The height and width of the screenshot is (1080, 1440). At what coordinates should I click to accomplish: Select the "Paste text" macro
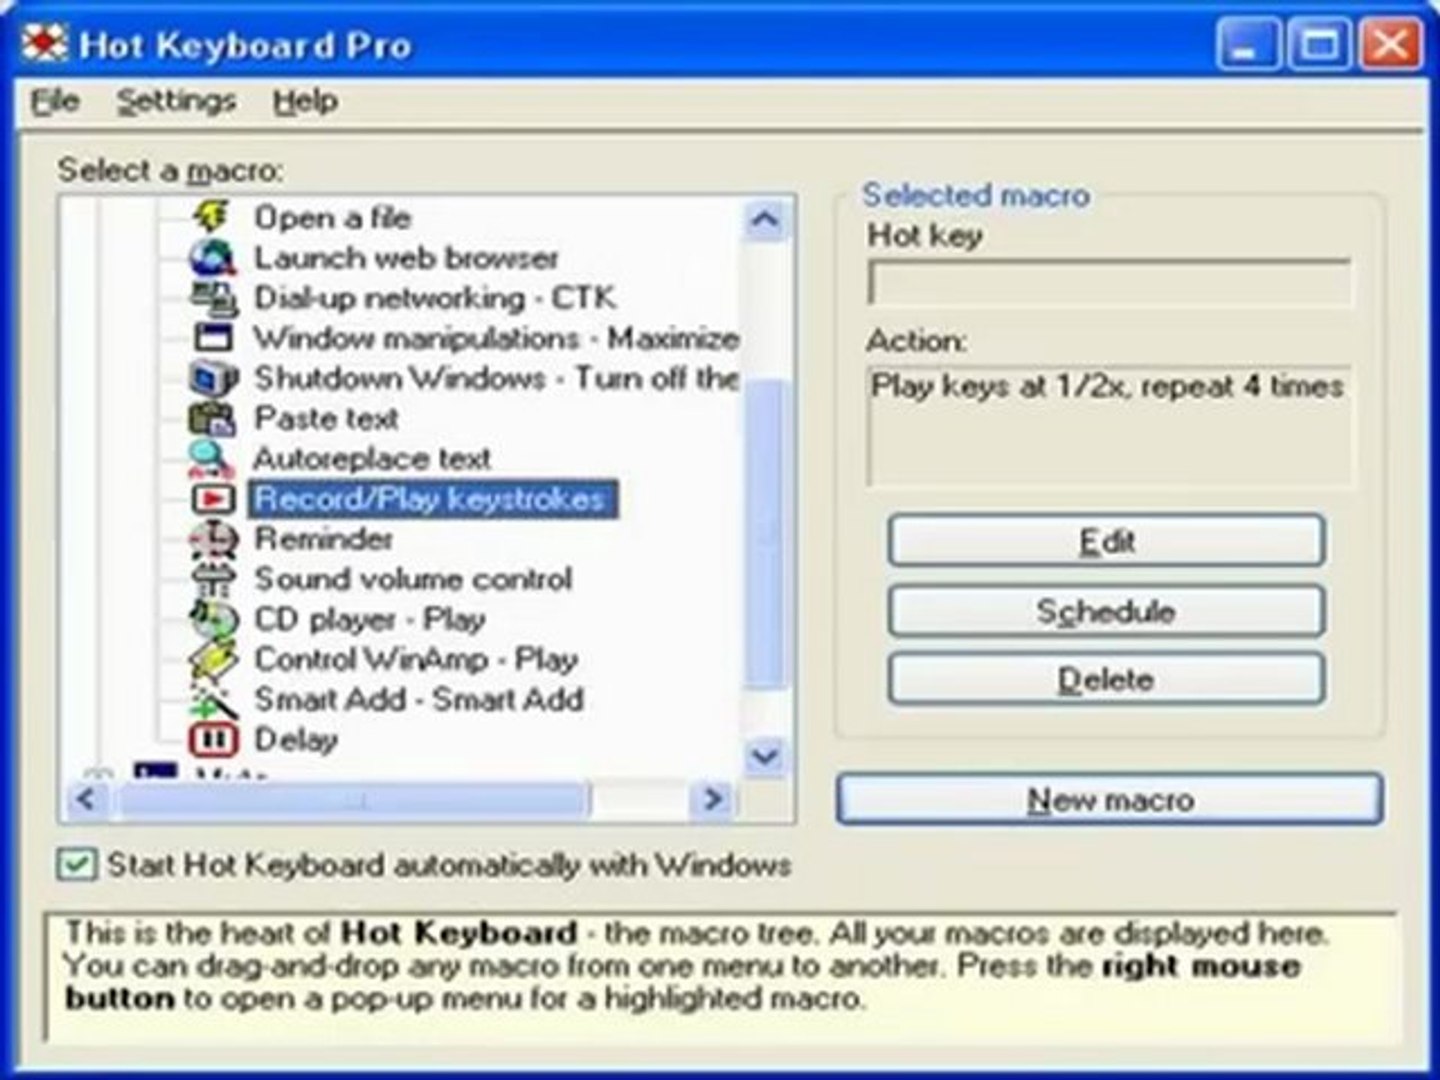[x=326, y=418]
